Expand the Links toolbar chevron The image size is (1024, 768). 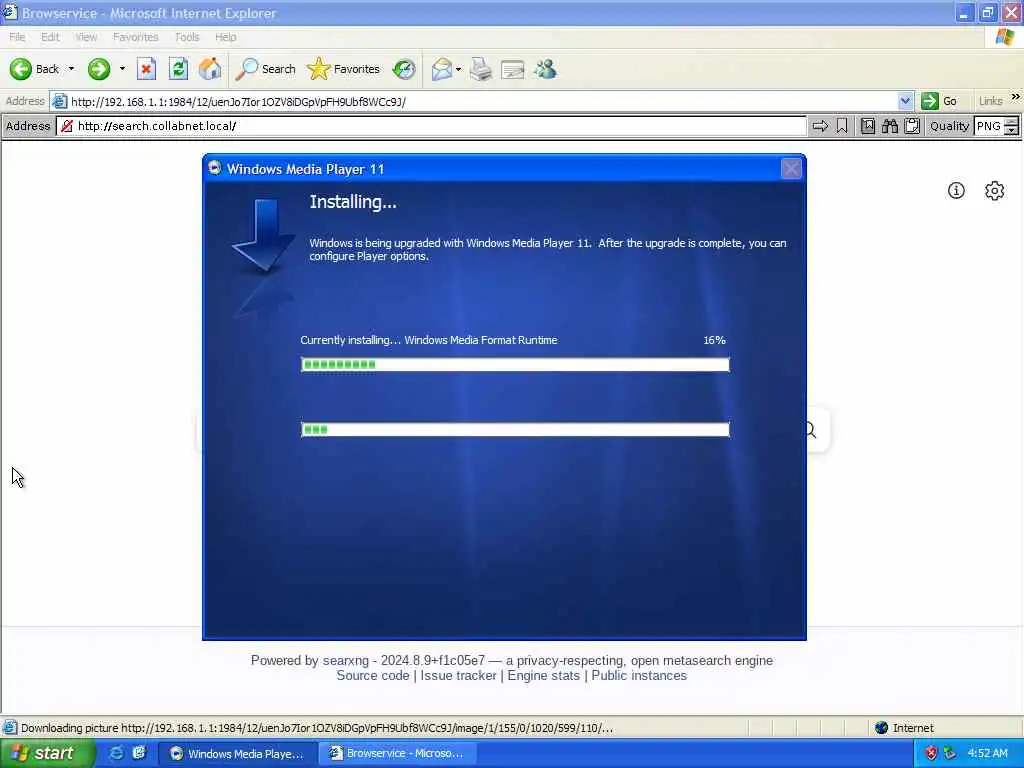(x=1015, y=97)
